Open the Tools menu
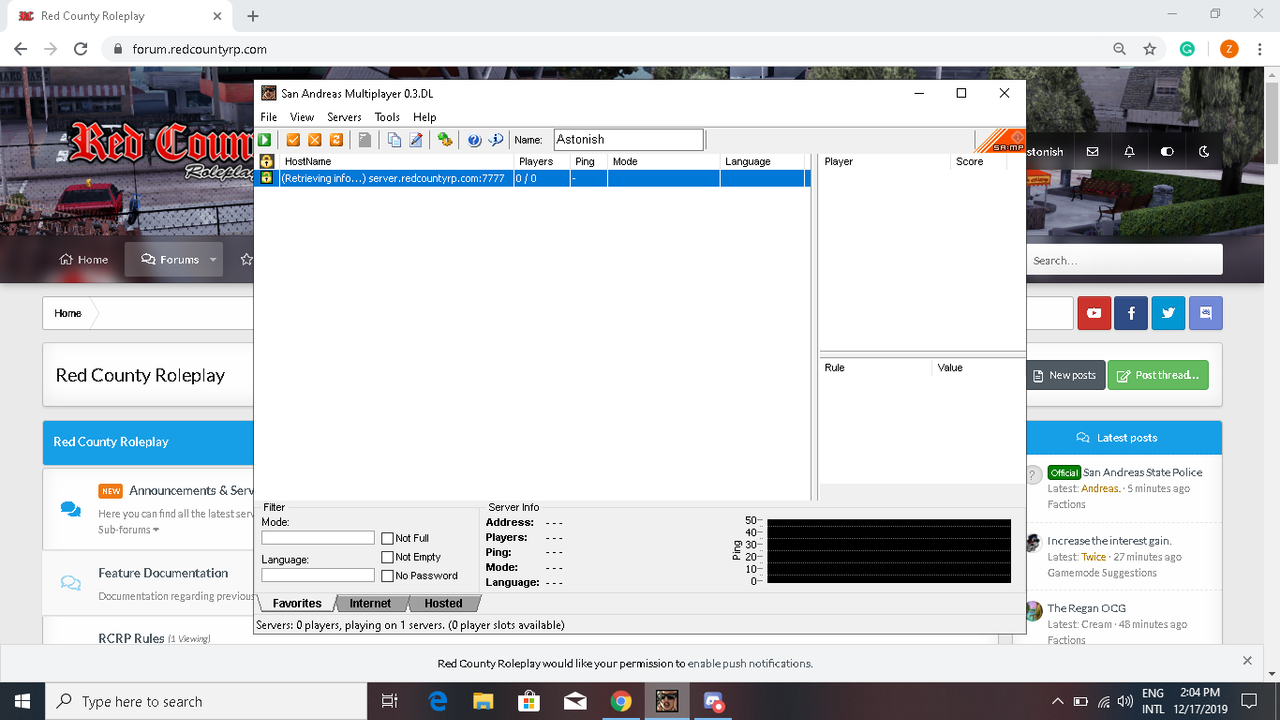 click(387, 117)
